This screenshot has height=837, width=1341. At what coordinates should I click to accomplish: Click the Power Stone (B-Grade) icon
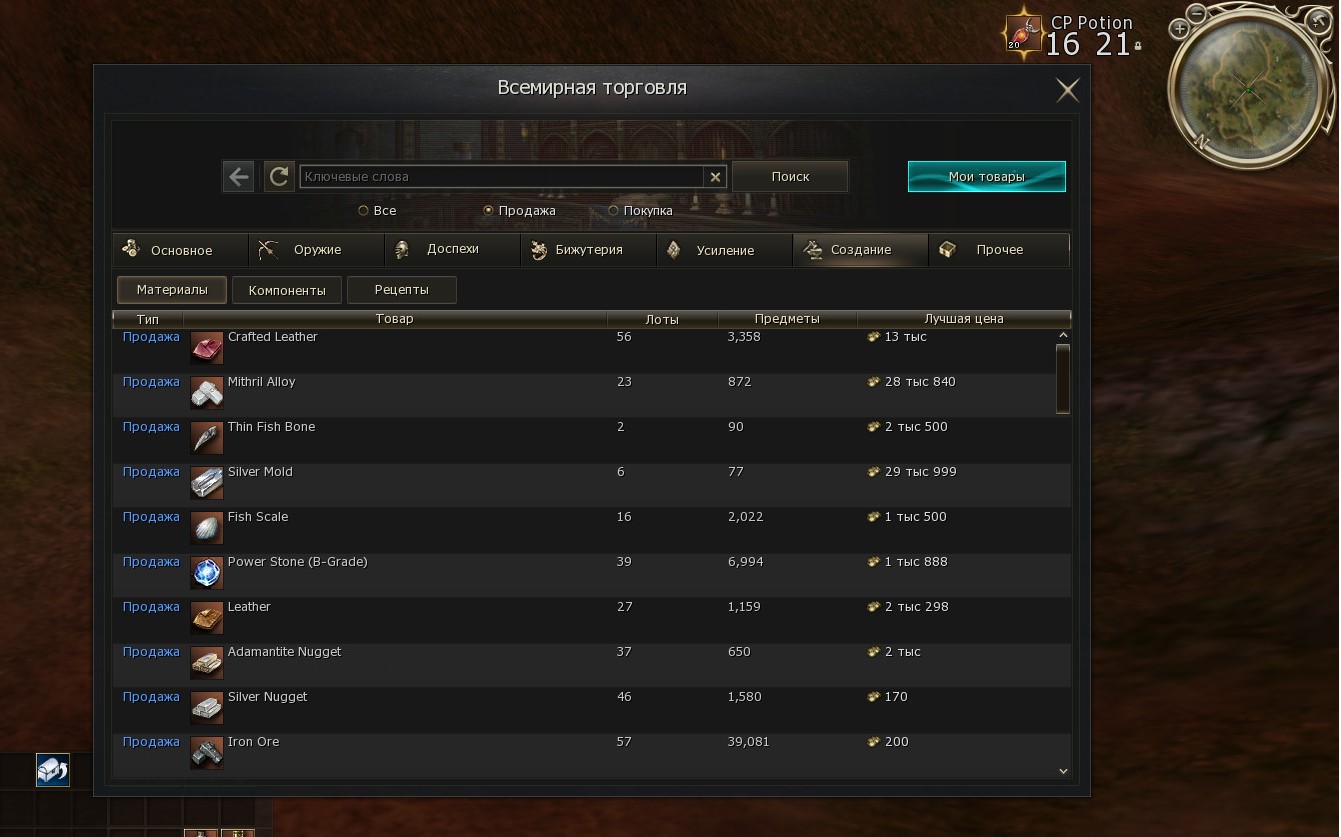(207, 574)
